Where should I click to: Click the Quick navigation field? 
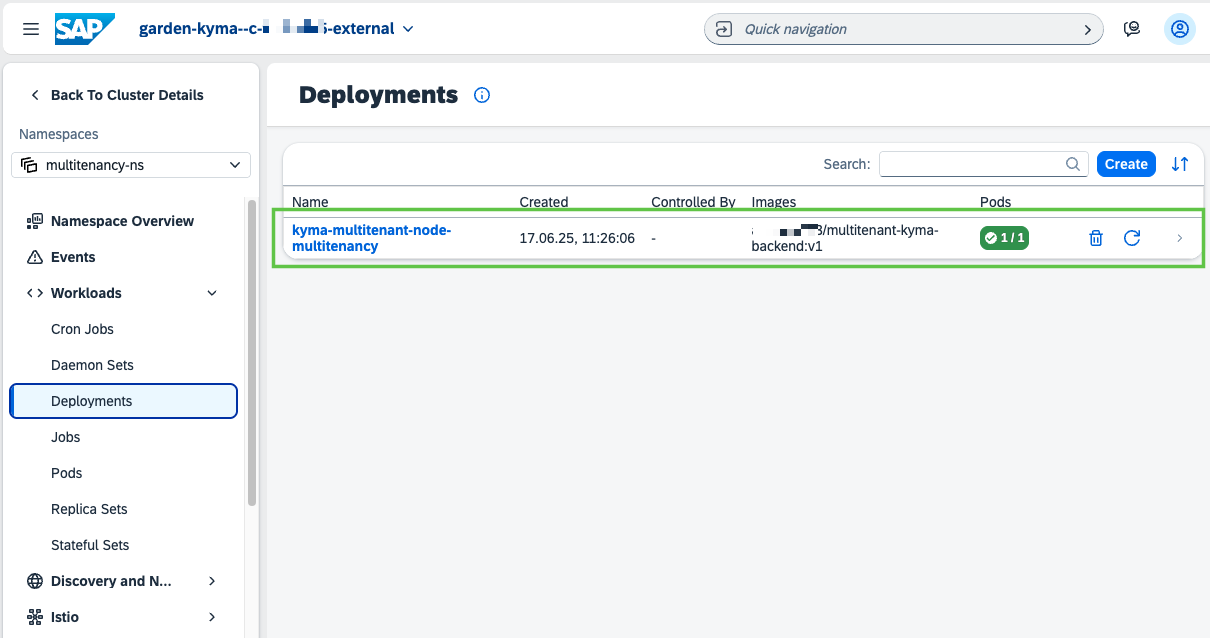coord(904,29)
